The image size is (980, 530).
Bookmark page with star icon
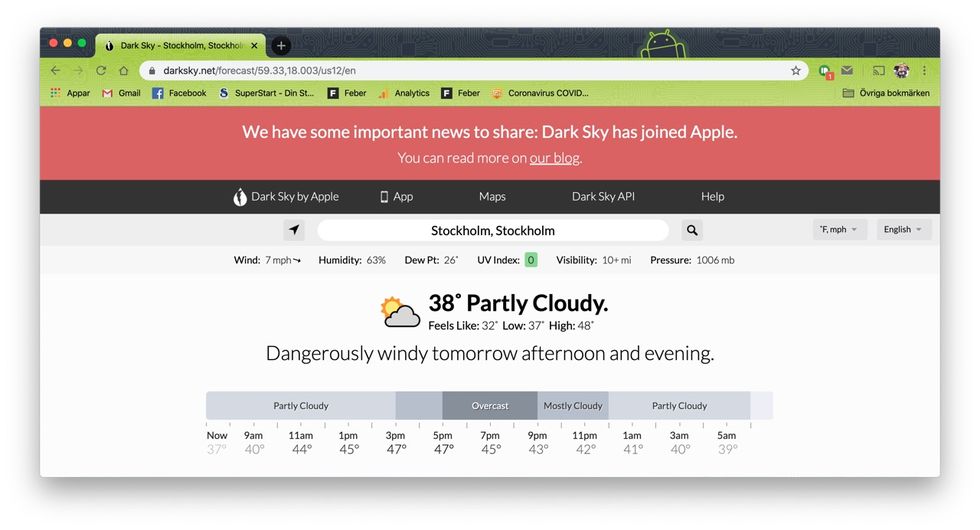[796, 71]
